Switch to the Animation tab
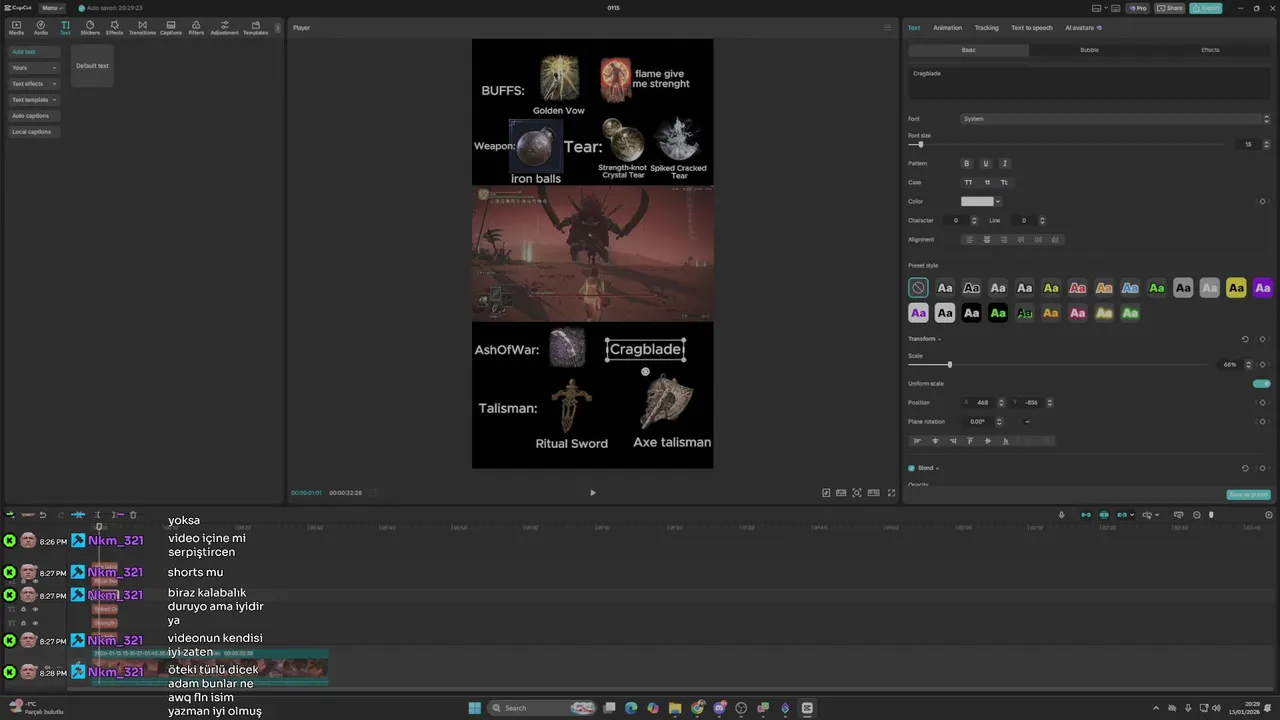This screenshot has width=1280, height=720. [x=947, y=28]
